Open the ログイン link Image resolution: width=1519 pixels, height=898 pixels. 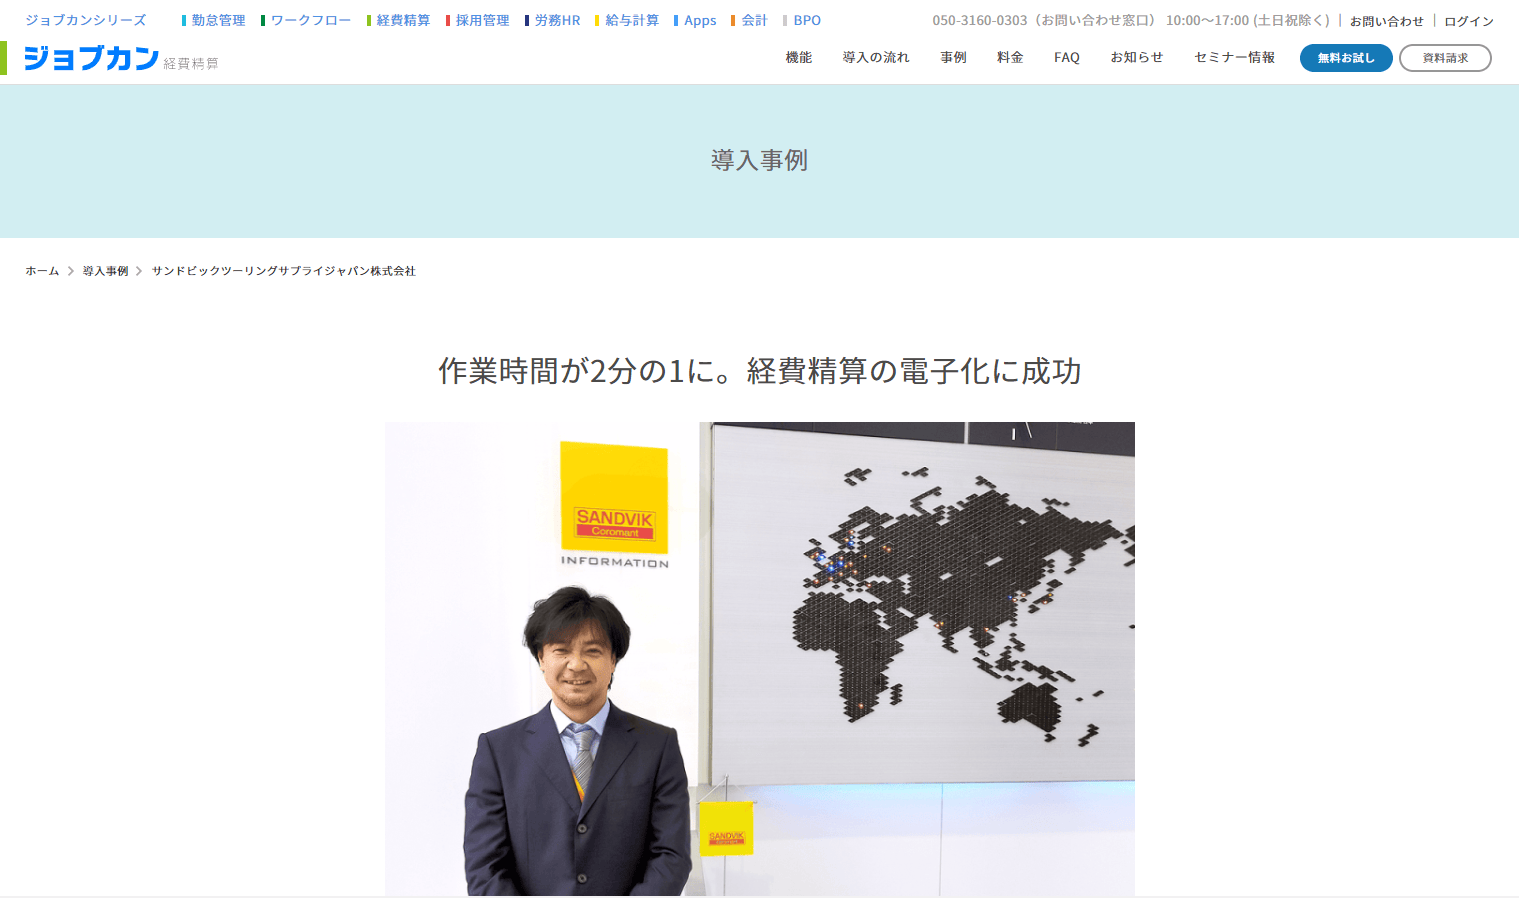click(1469, 21)
